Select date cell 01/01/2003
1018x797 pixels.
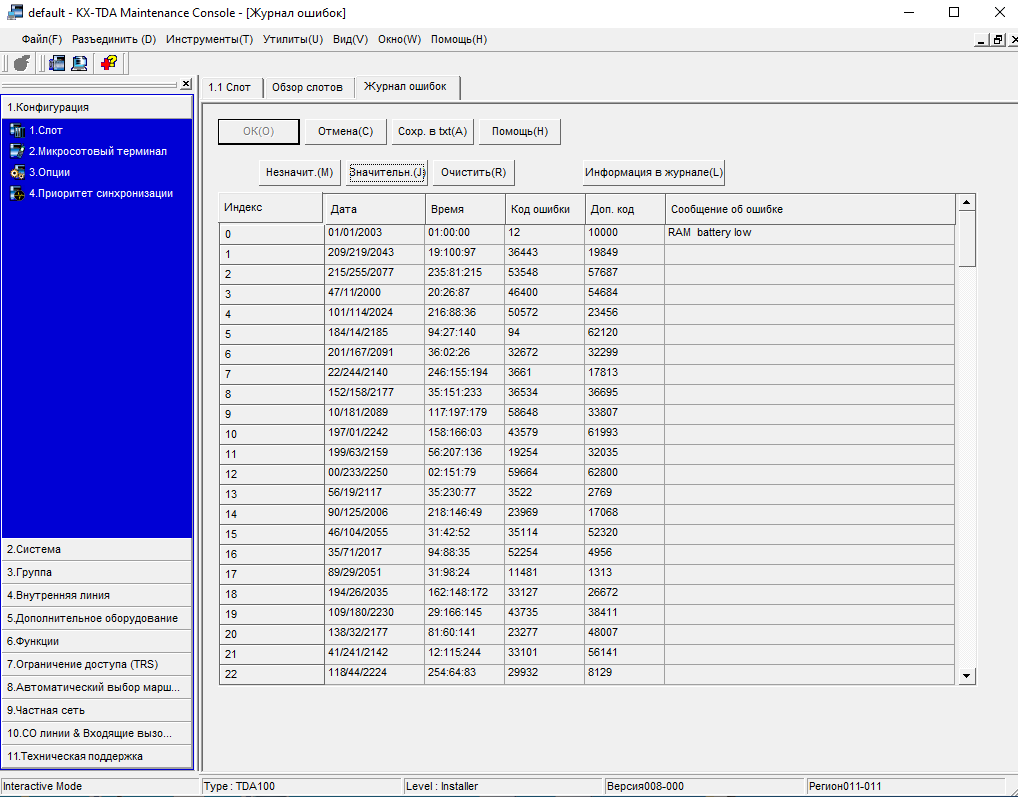tap(375, 232)
